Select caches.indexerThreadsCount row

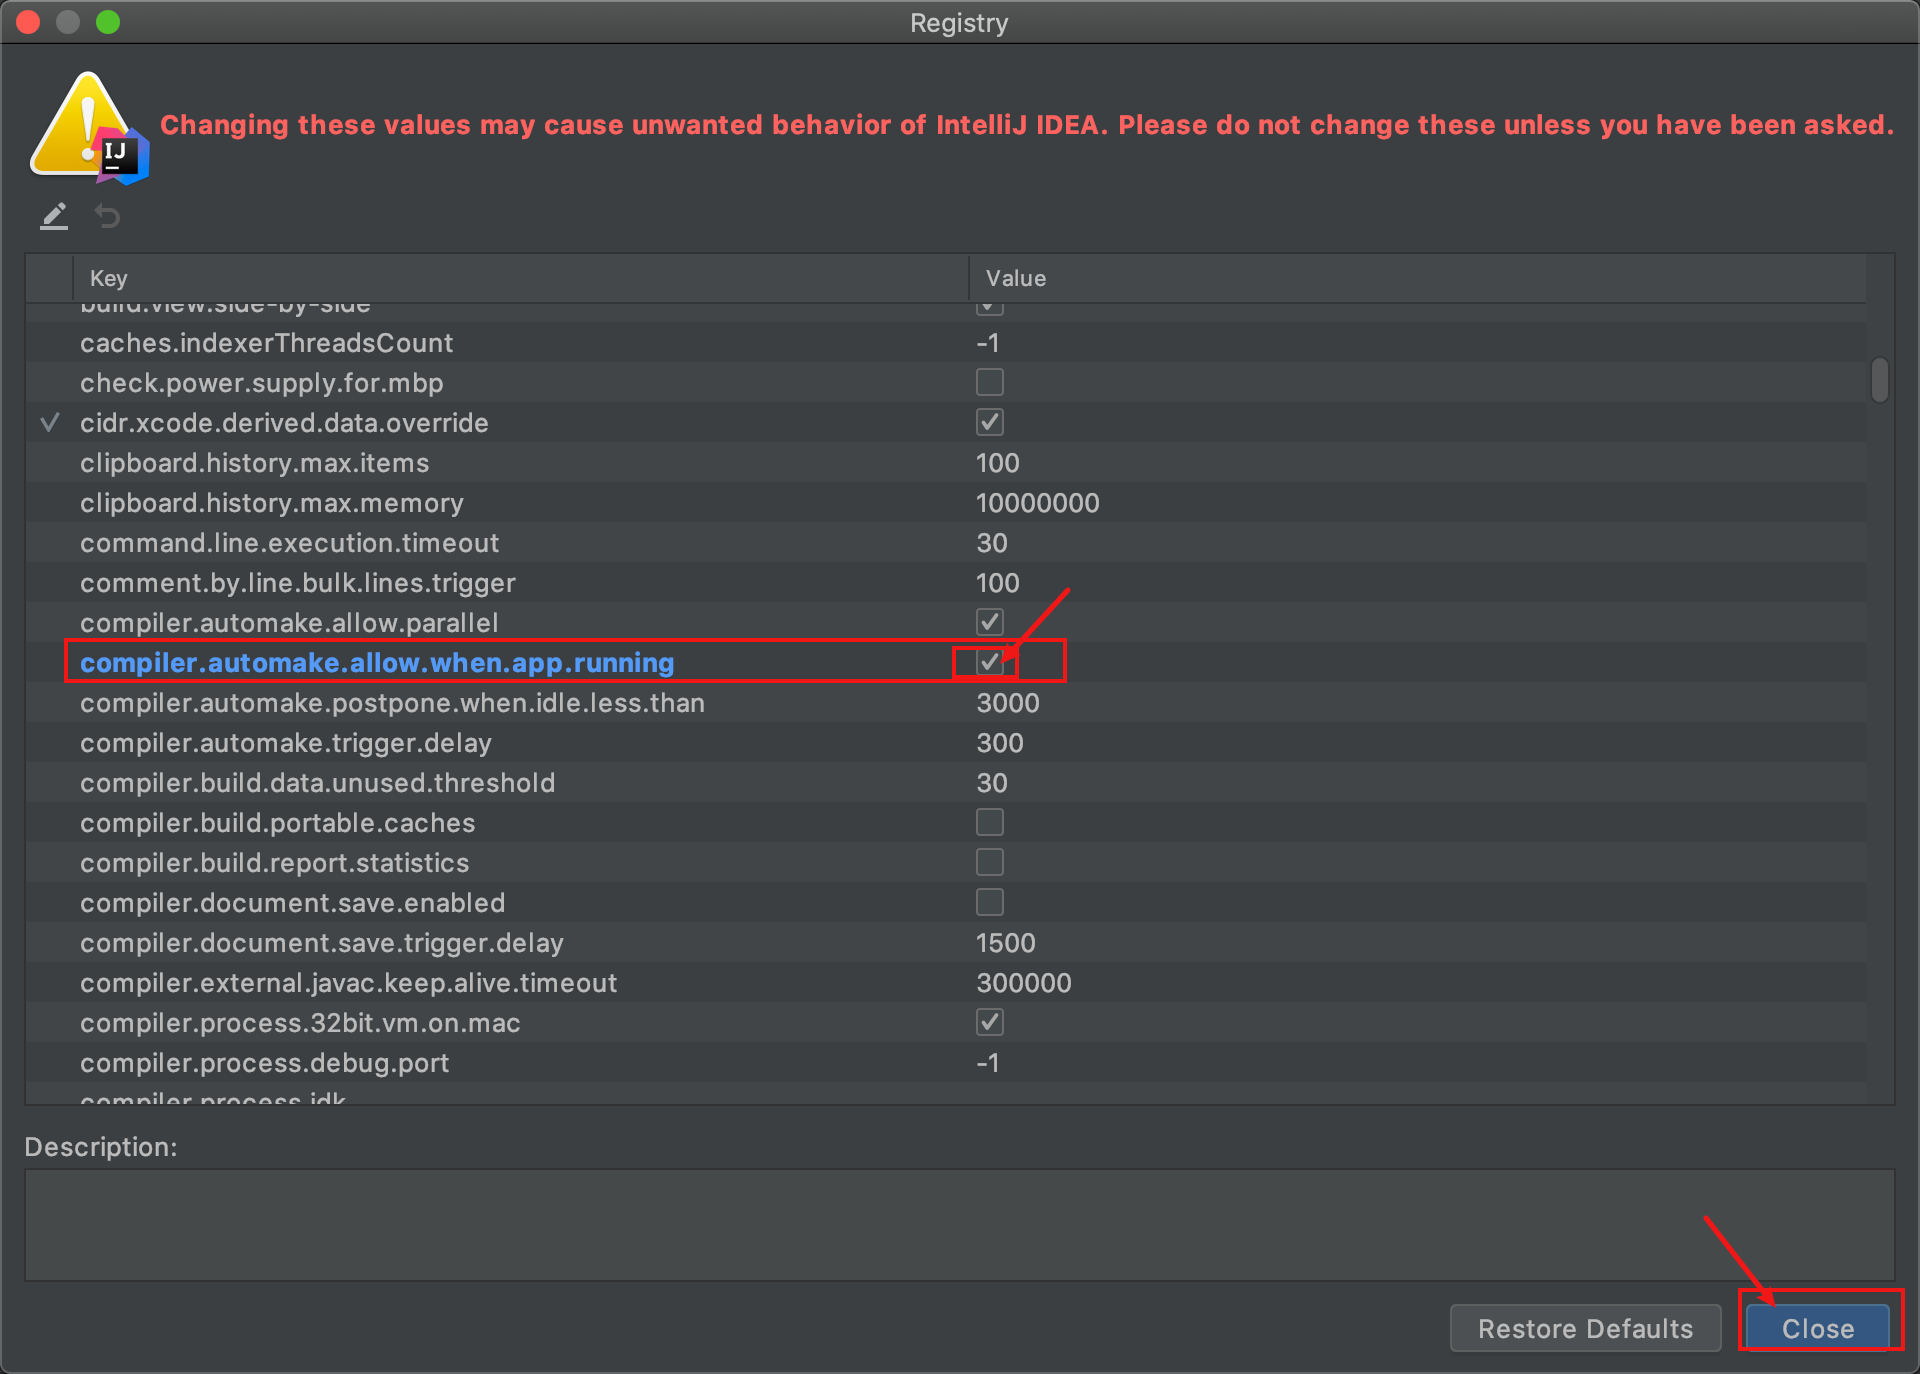945,342
